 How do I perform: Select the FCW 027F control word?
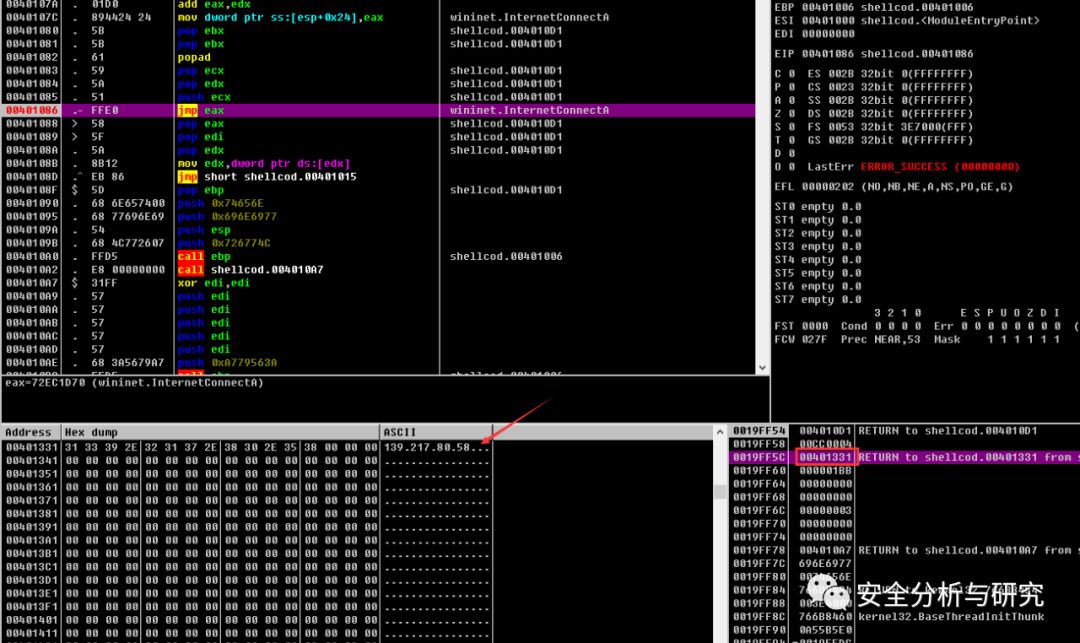point(801,339)
